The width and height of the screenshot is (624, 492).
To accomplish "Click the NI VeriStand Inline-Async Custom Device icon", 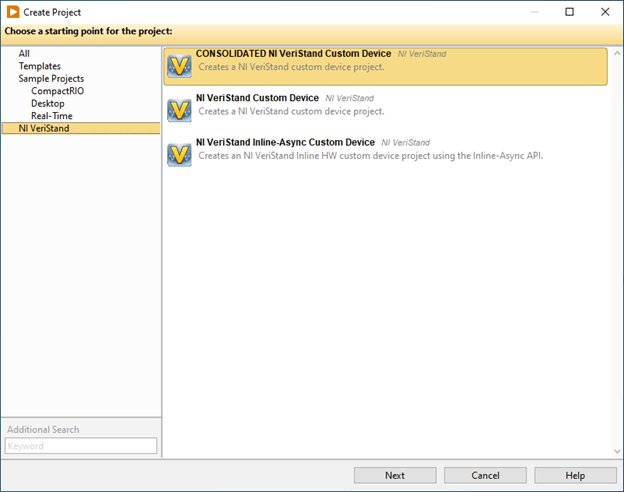I will point(179,155).
